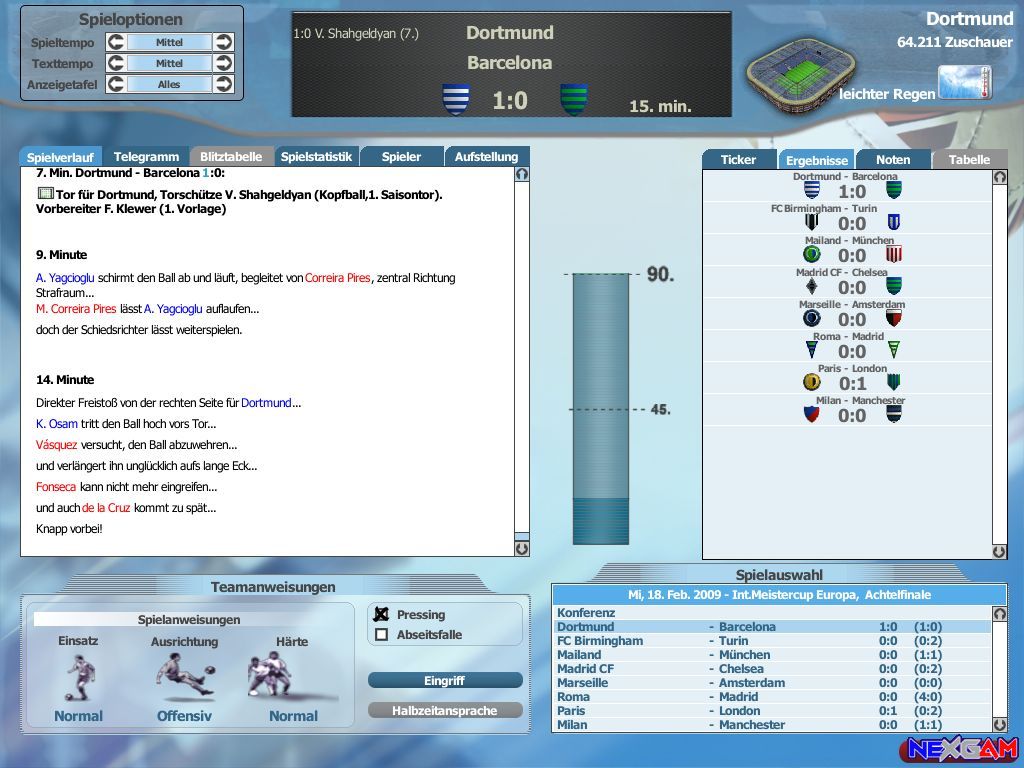Click Turin crest in results
The image size is (1024, 768).
click(x=894, y=223)
